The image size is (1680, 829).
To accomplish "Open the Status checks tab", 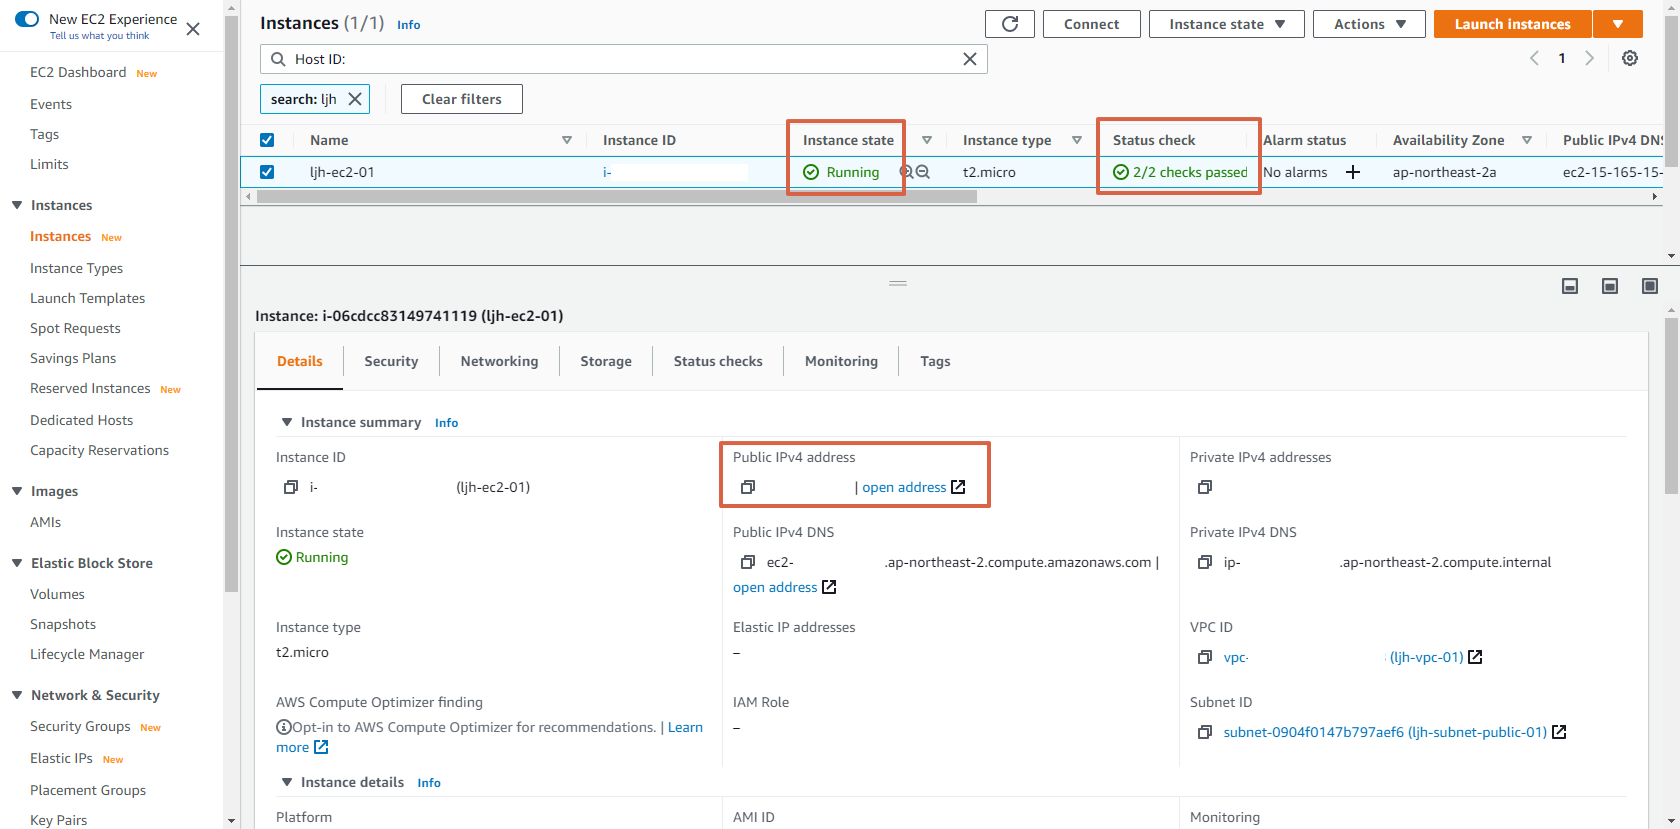I will coord(718,361).
